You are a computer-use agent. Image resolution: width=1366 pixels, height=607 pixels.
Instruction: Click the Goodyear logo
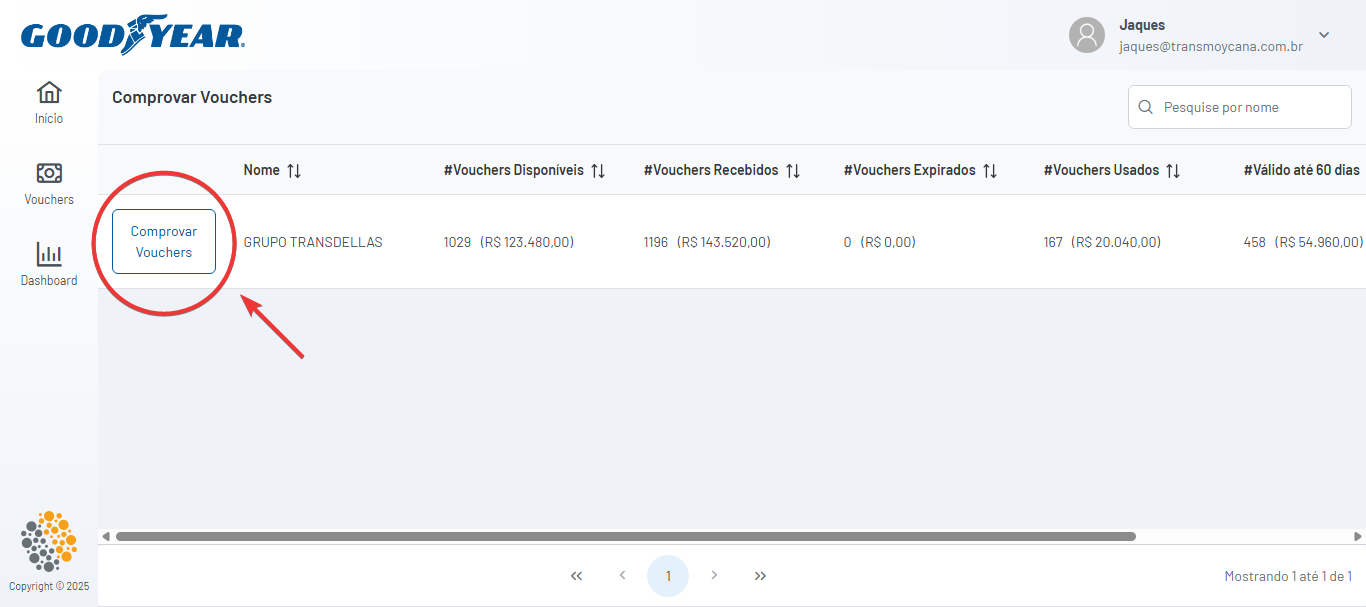132,36
